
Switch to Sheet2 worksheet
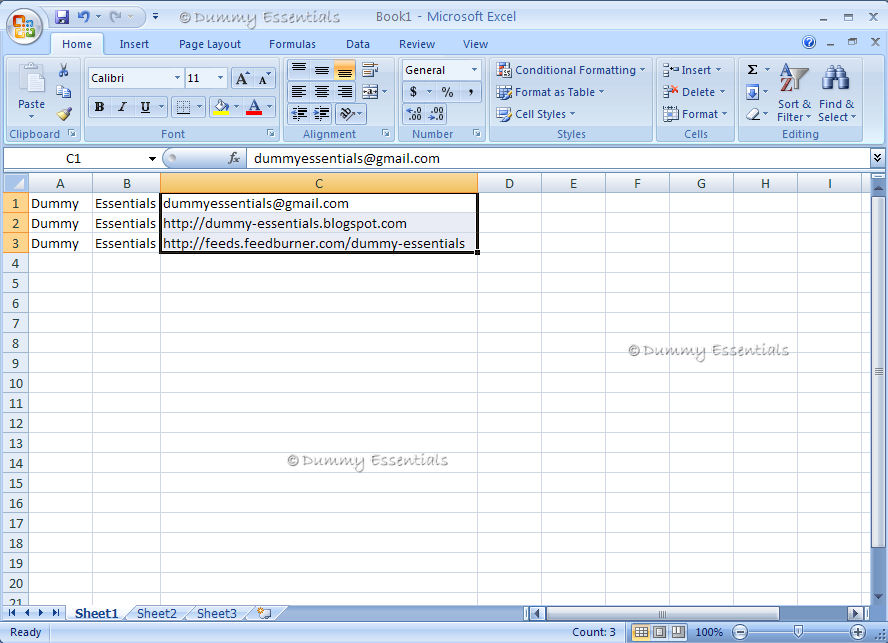pos(157,614)
